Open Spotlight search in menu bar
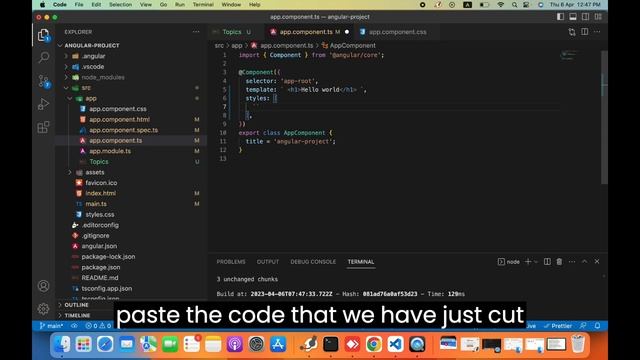Viewport: 640px width, 360px height. tap(514, 4)
